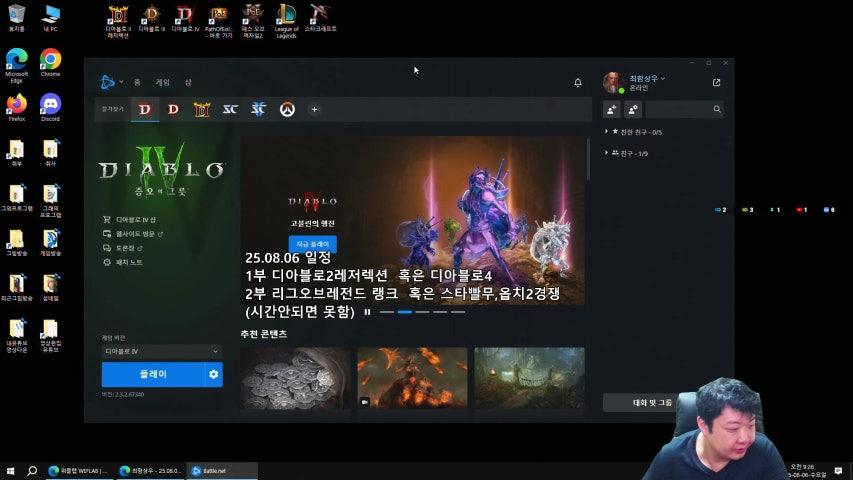This screenshot has height=480, width=853.
Task: Jump to the last carousel slide indicator
Action: [458, 312]
